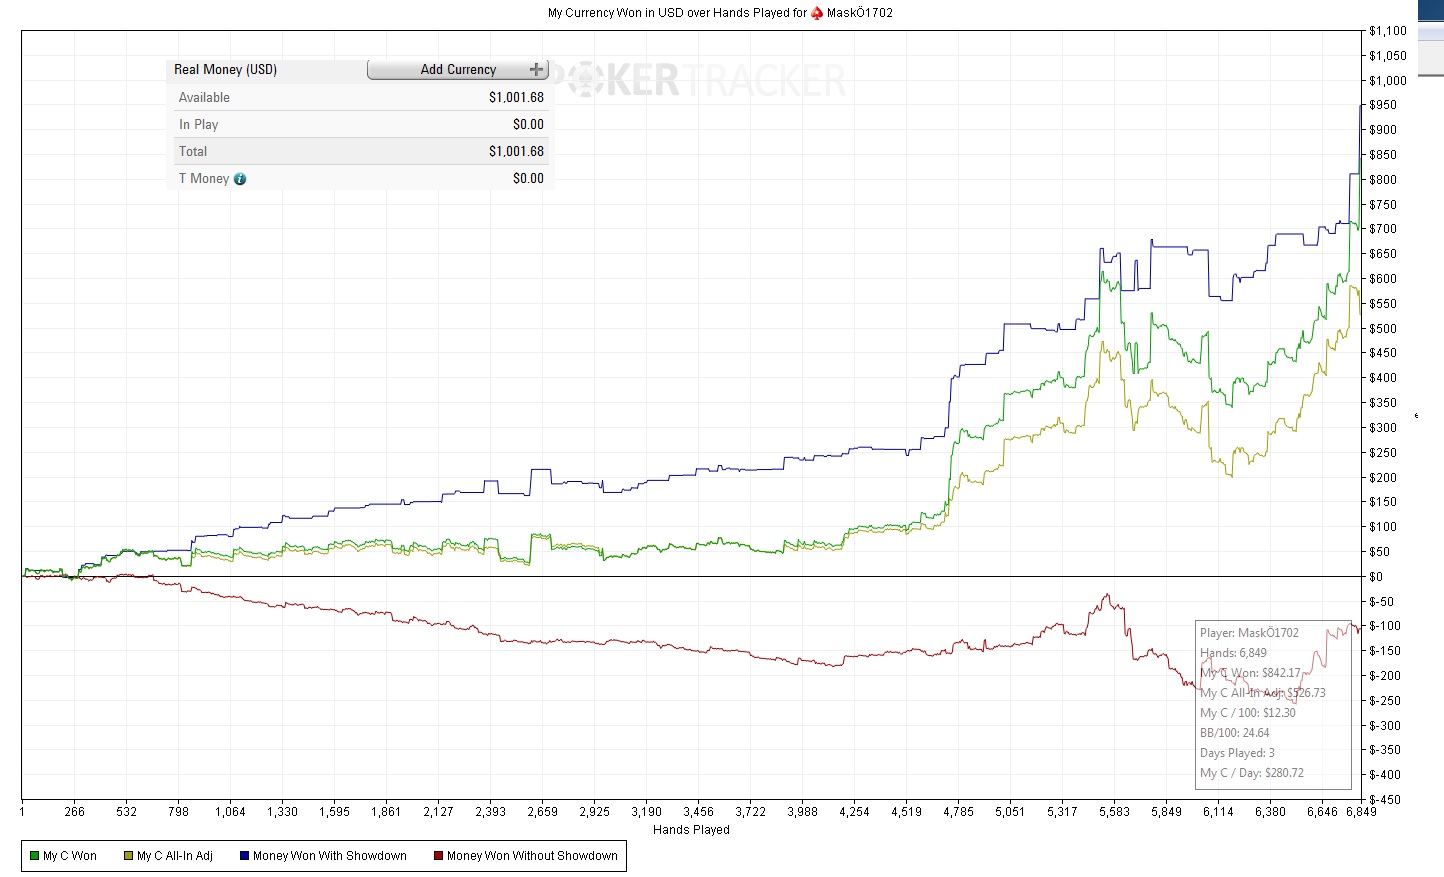Click the Available row label
This screenshot has height=877, width=1444.
[204, 98]
